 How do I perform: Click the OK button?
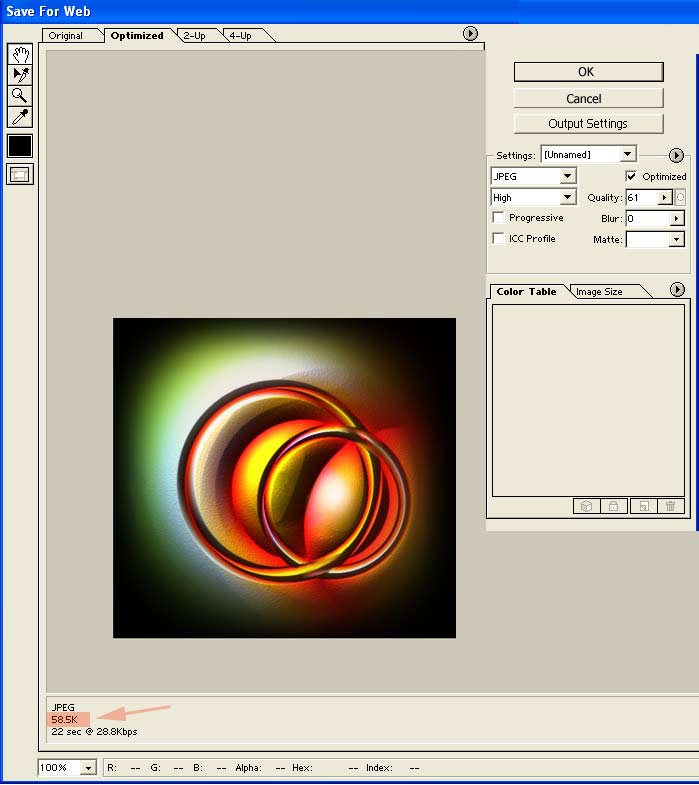(x=588, y=72)
